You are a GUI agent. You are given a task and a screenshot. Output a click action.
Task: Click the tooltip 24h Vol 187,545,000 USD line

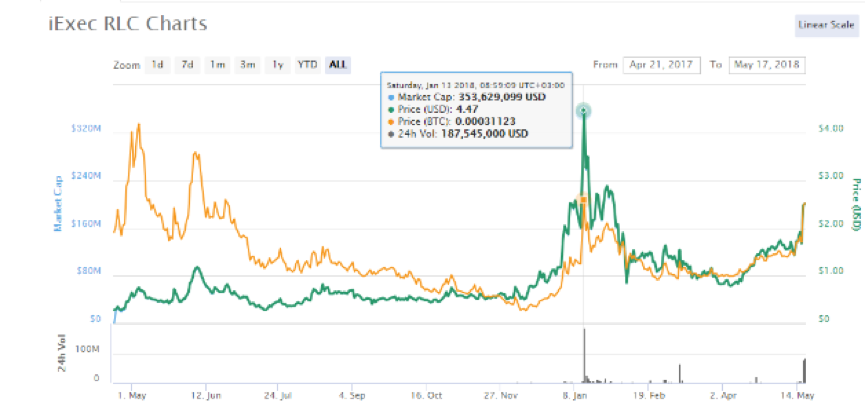click(x=457, y=133)
